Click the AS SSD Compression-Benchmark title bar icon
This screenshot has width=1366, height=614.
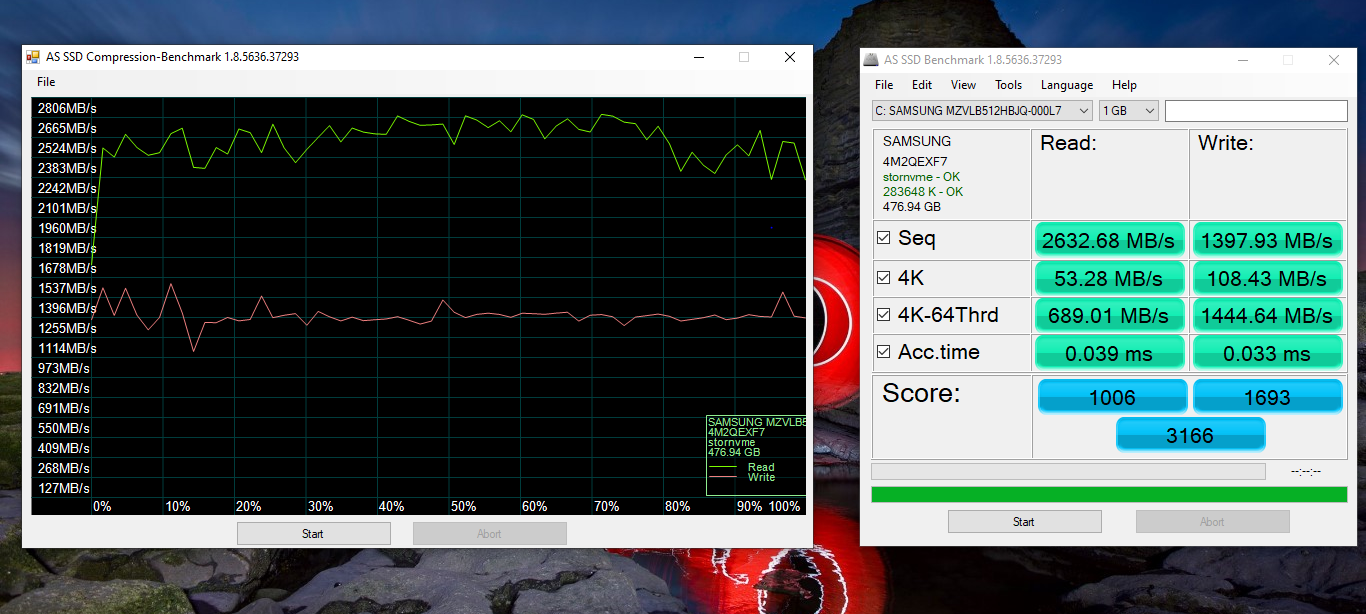[x=33, y=57]
